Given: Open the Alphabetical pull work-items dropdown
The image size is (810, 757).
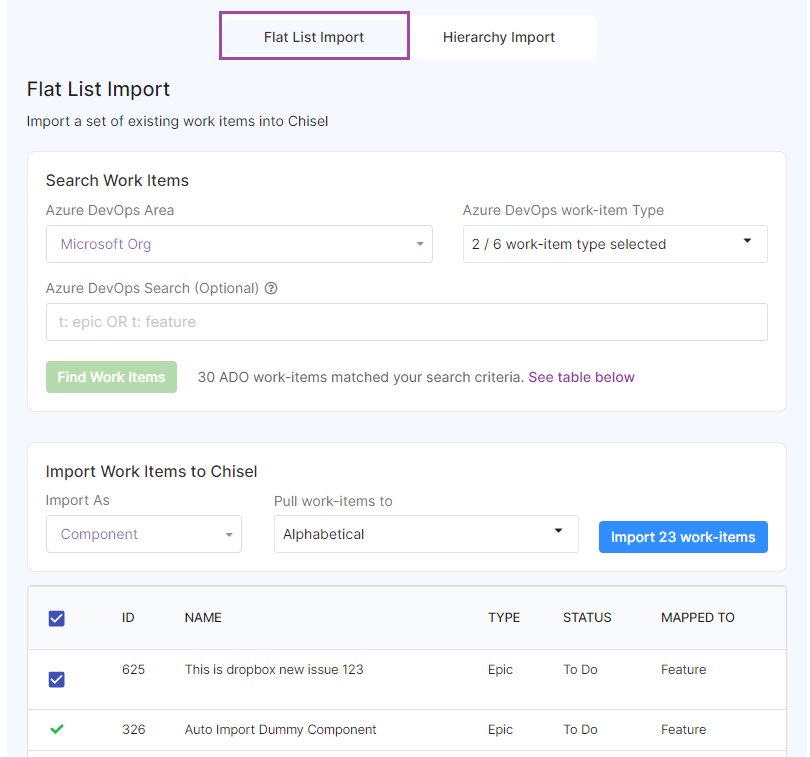Looking at the screenshot, I should pos(426,534).
